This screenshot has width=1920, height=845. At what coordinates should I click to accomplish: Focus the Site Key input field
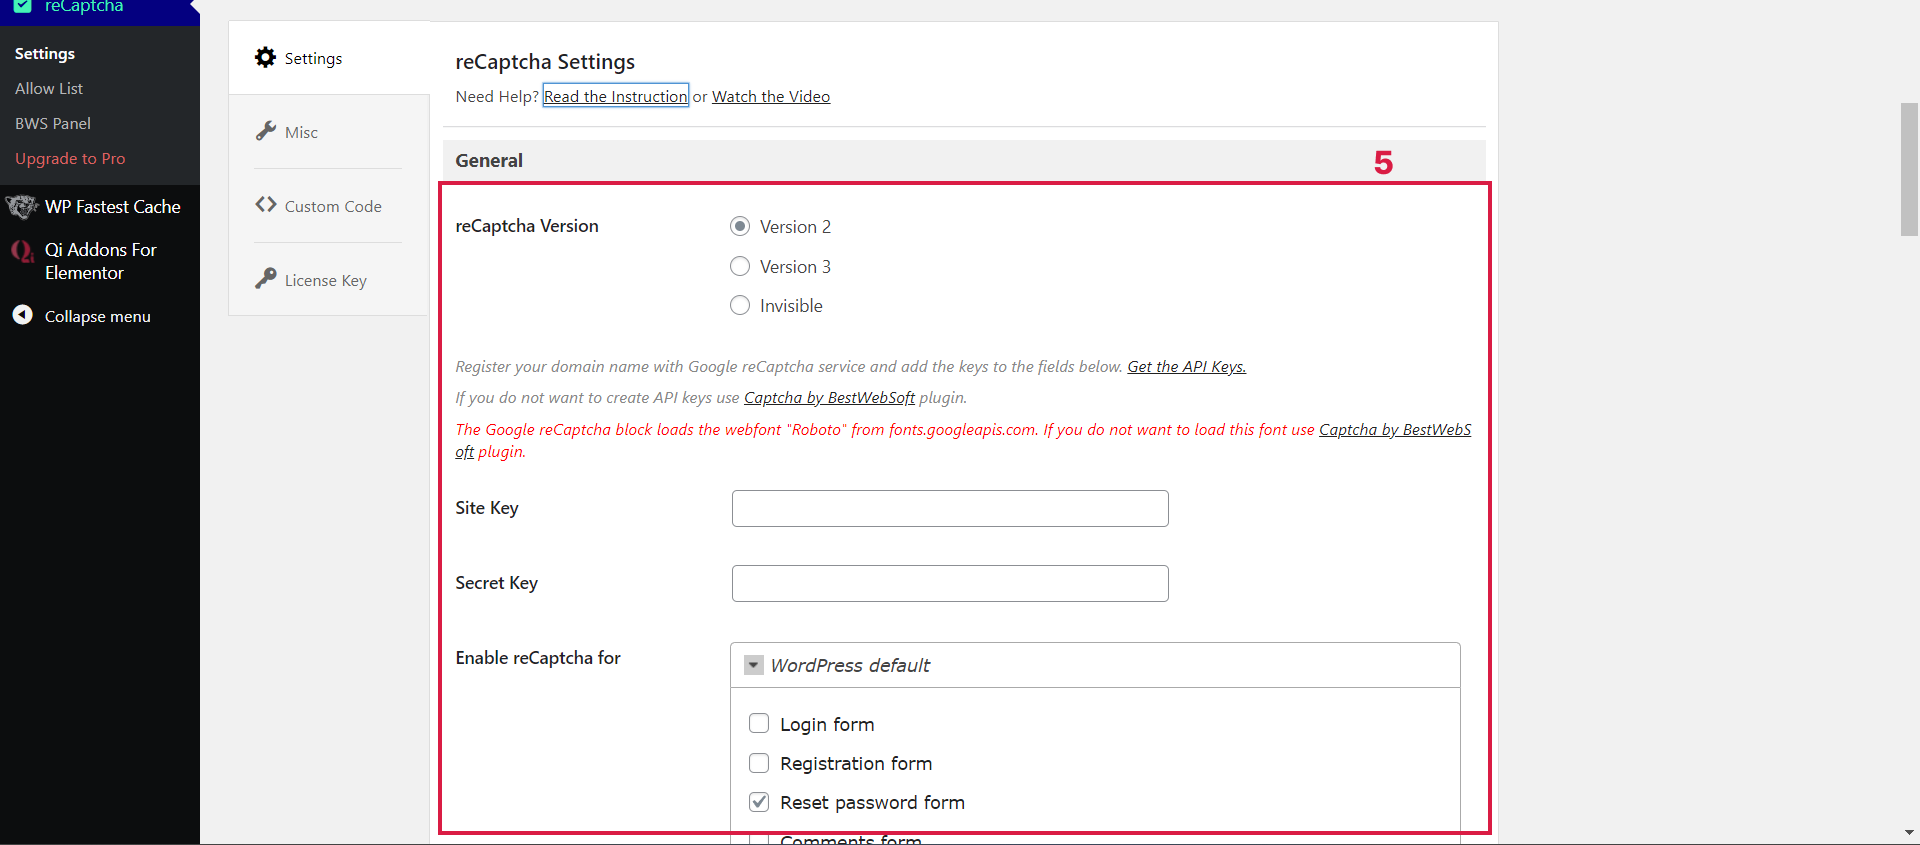coord(950,508)
